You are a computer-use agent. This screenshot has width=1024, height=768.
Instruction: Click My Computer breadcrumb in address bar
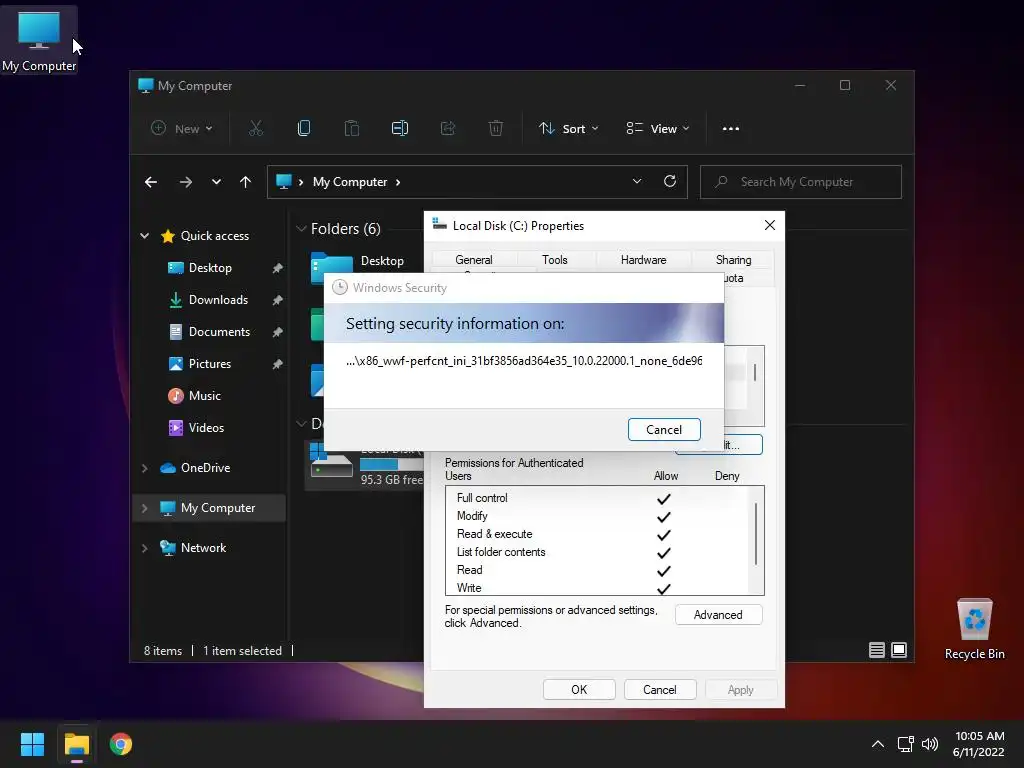coord(350,182)
